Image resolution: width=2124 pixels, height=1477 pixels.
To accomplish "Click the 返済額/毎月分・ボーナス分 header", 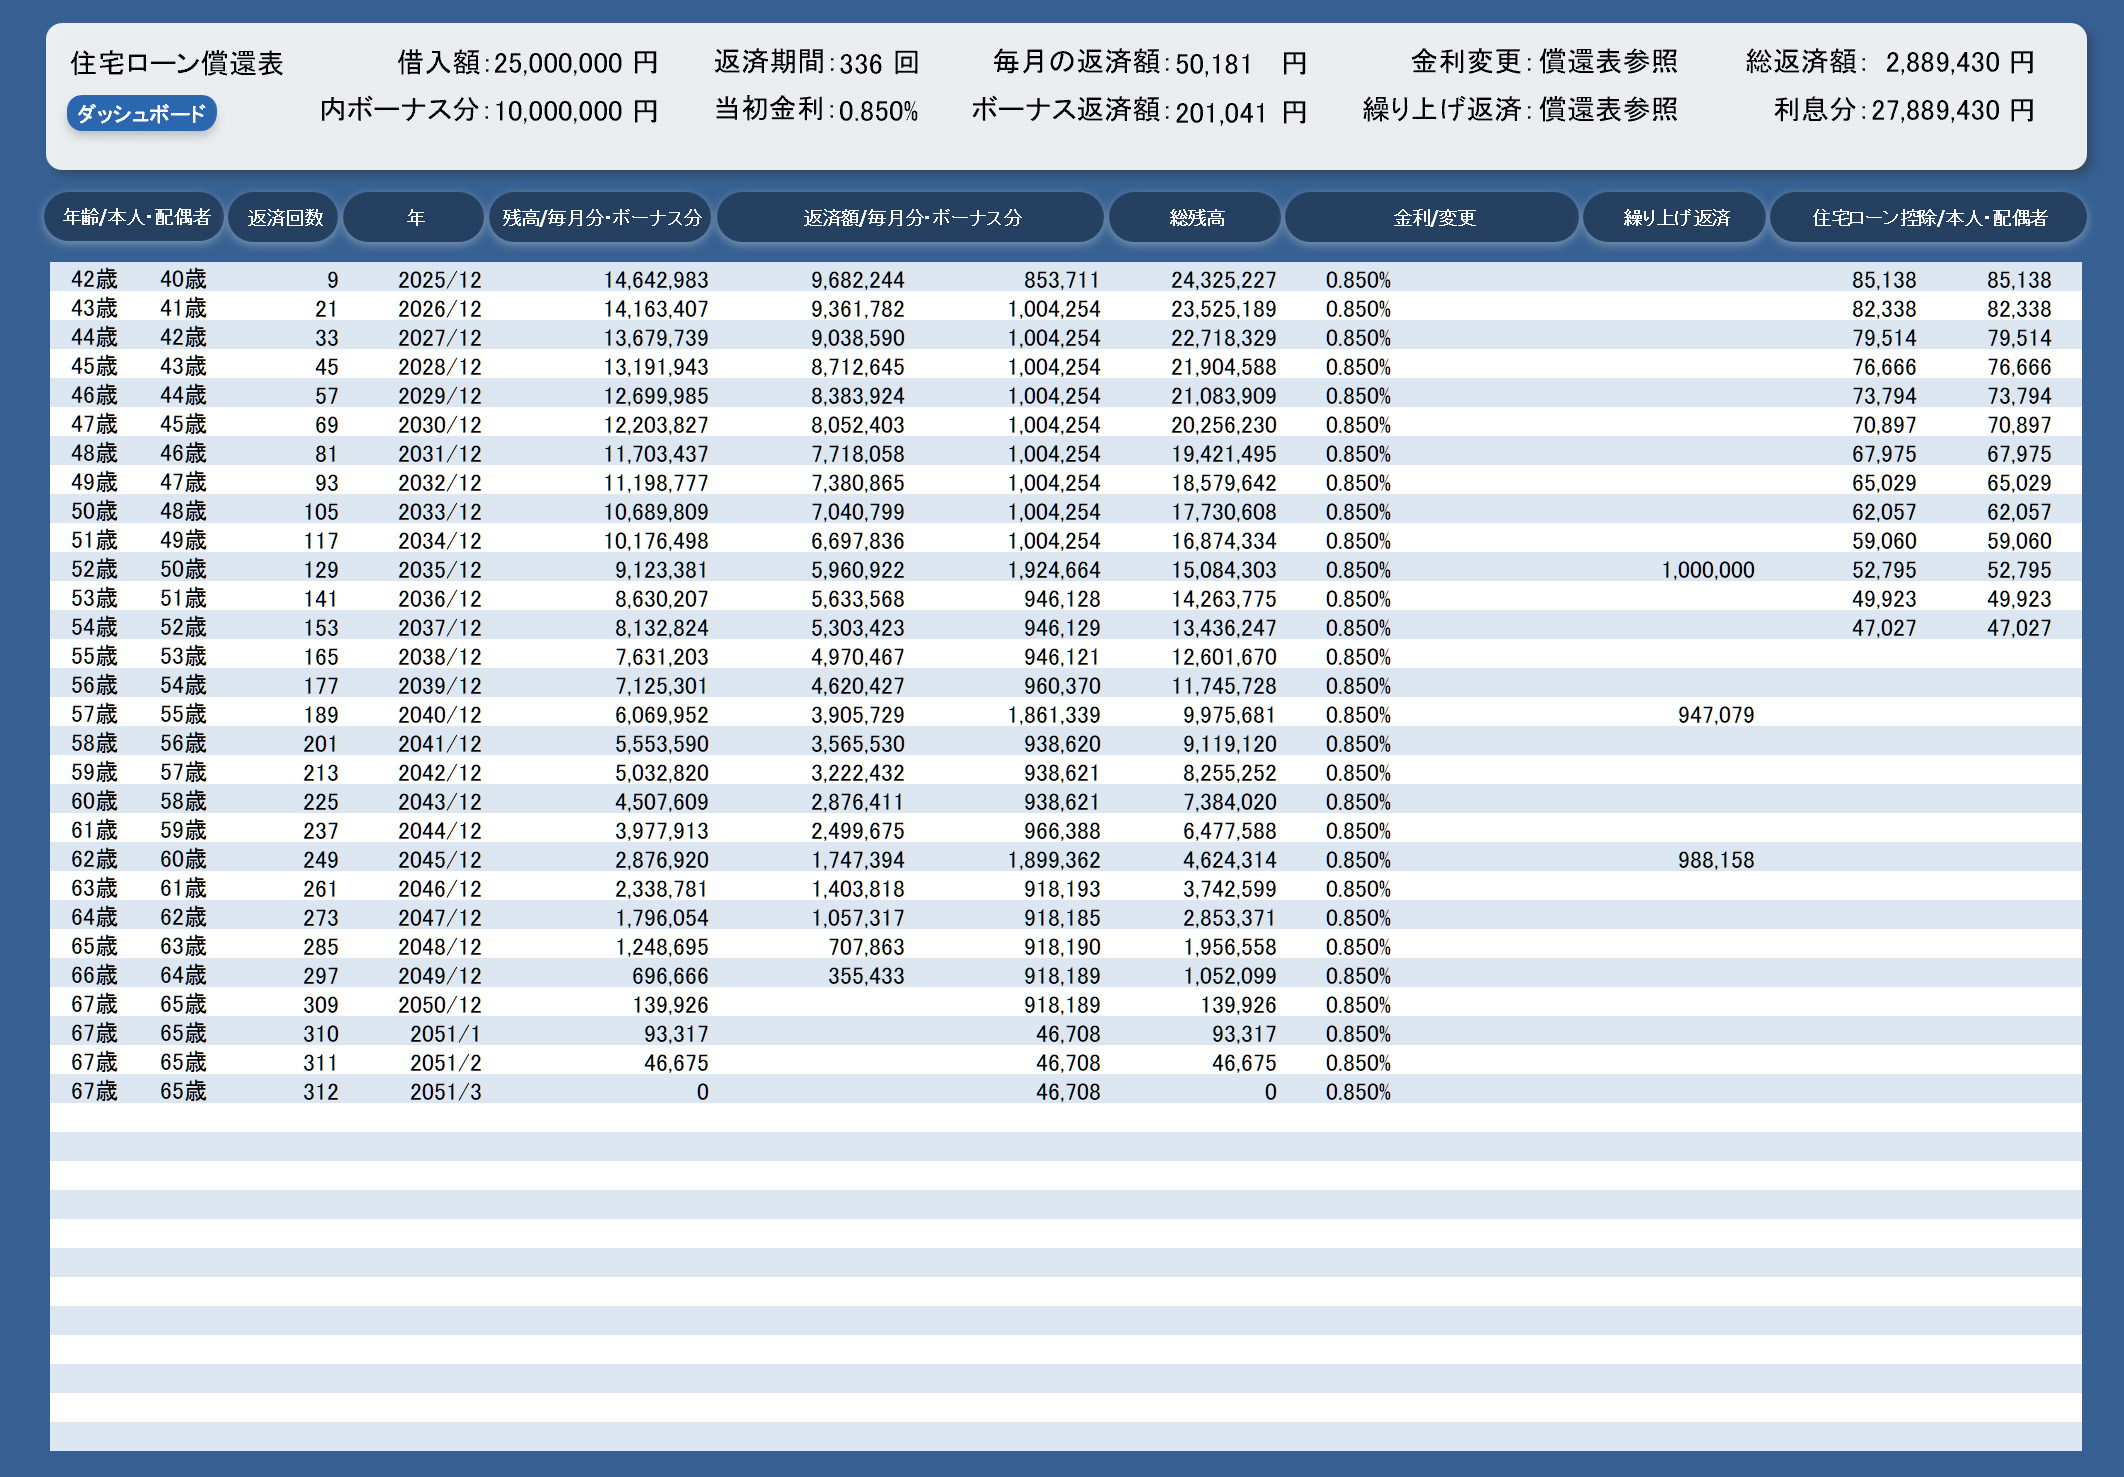I will [x=912, y=218].
